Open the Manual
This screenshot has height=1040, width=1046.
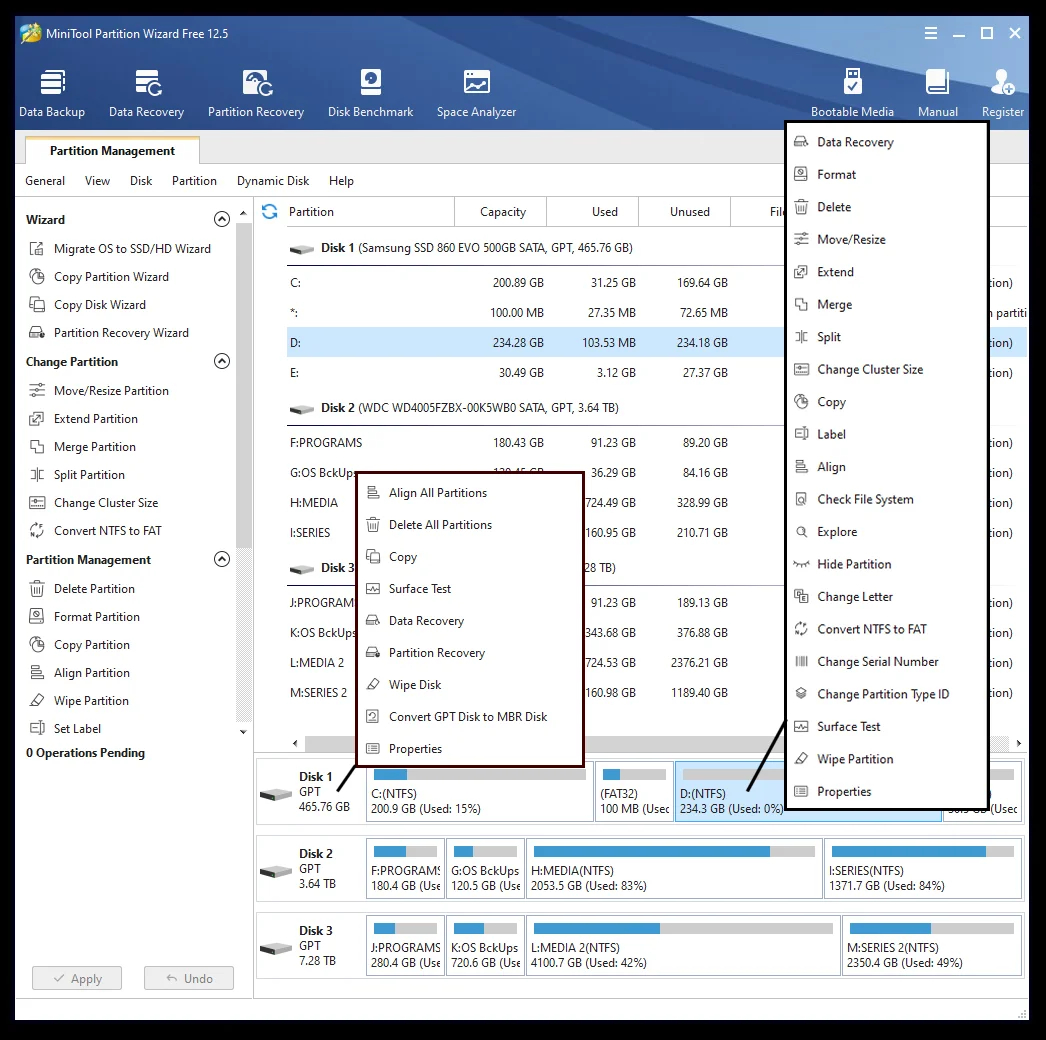(937, 93)
